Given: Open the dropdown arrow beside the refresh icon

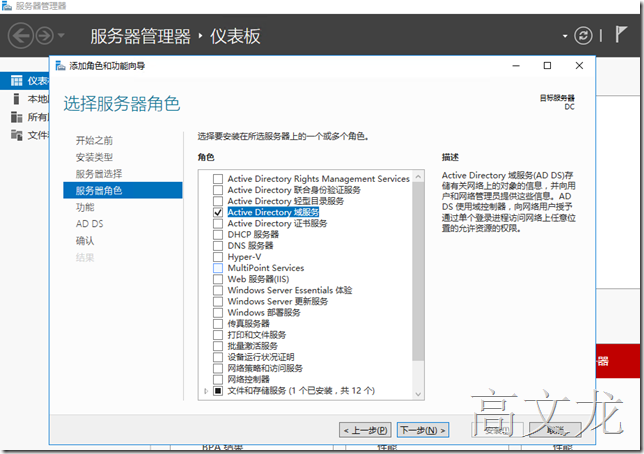Looking at the screenshot, I should click(x=565, y=36).
